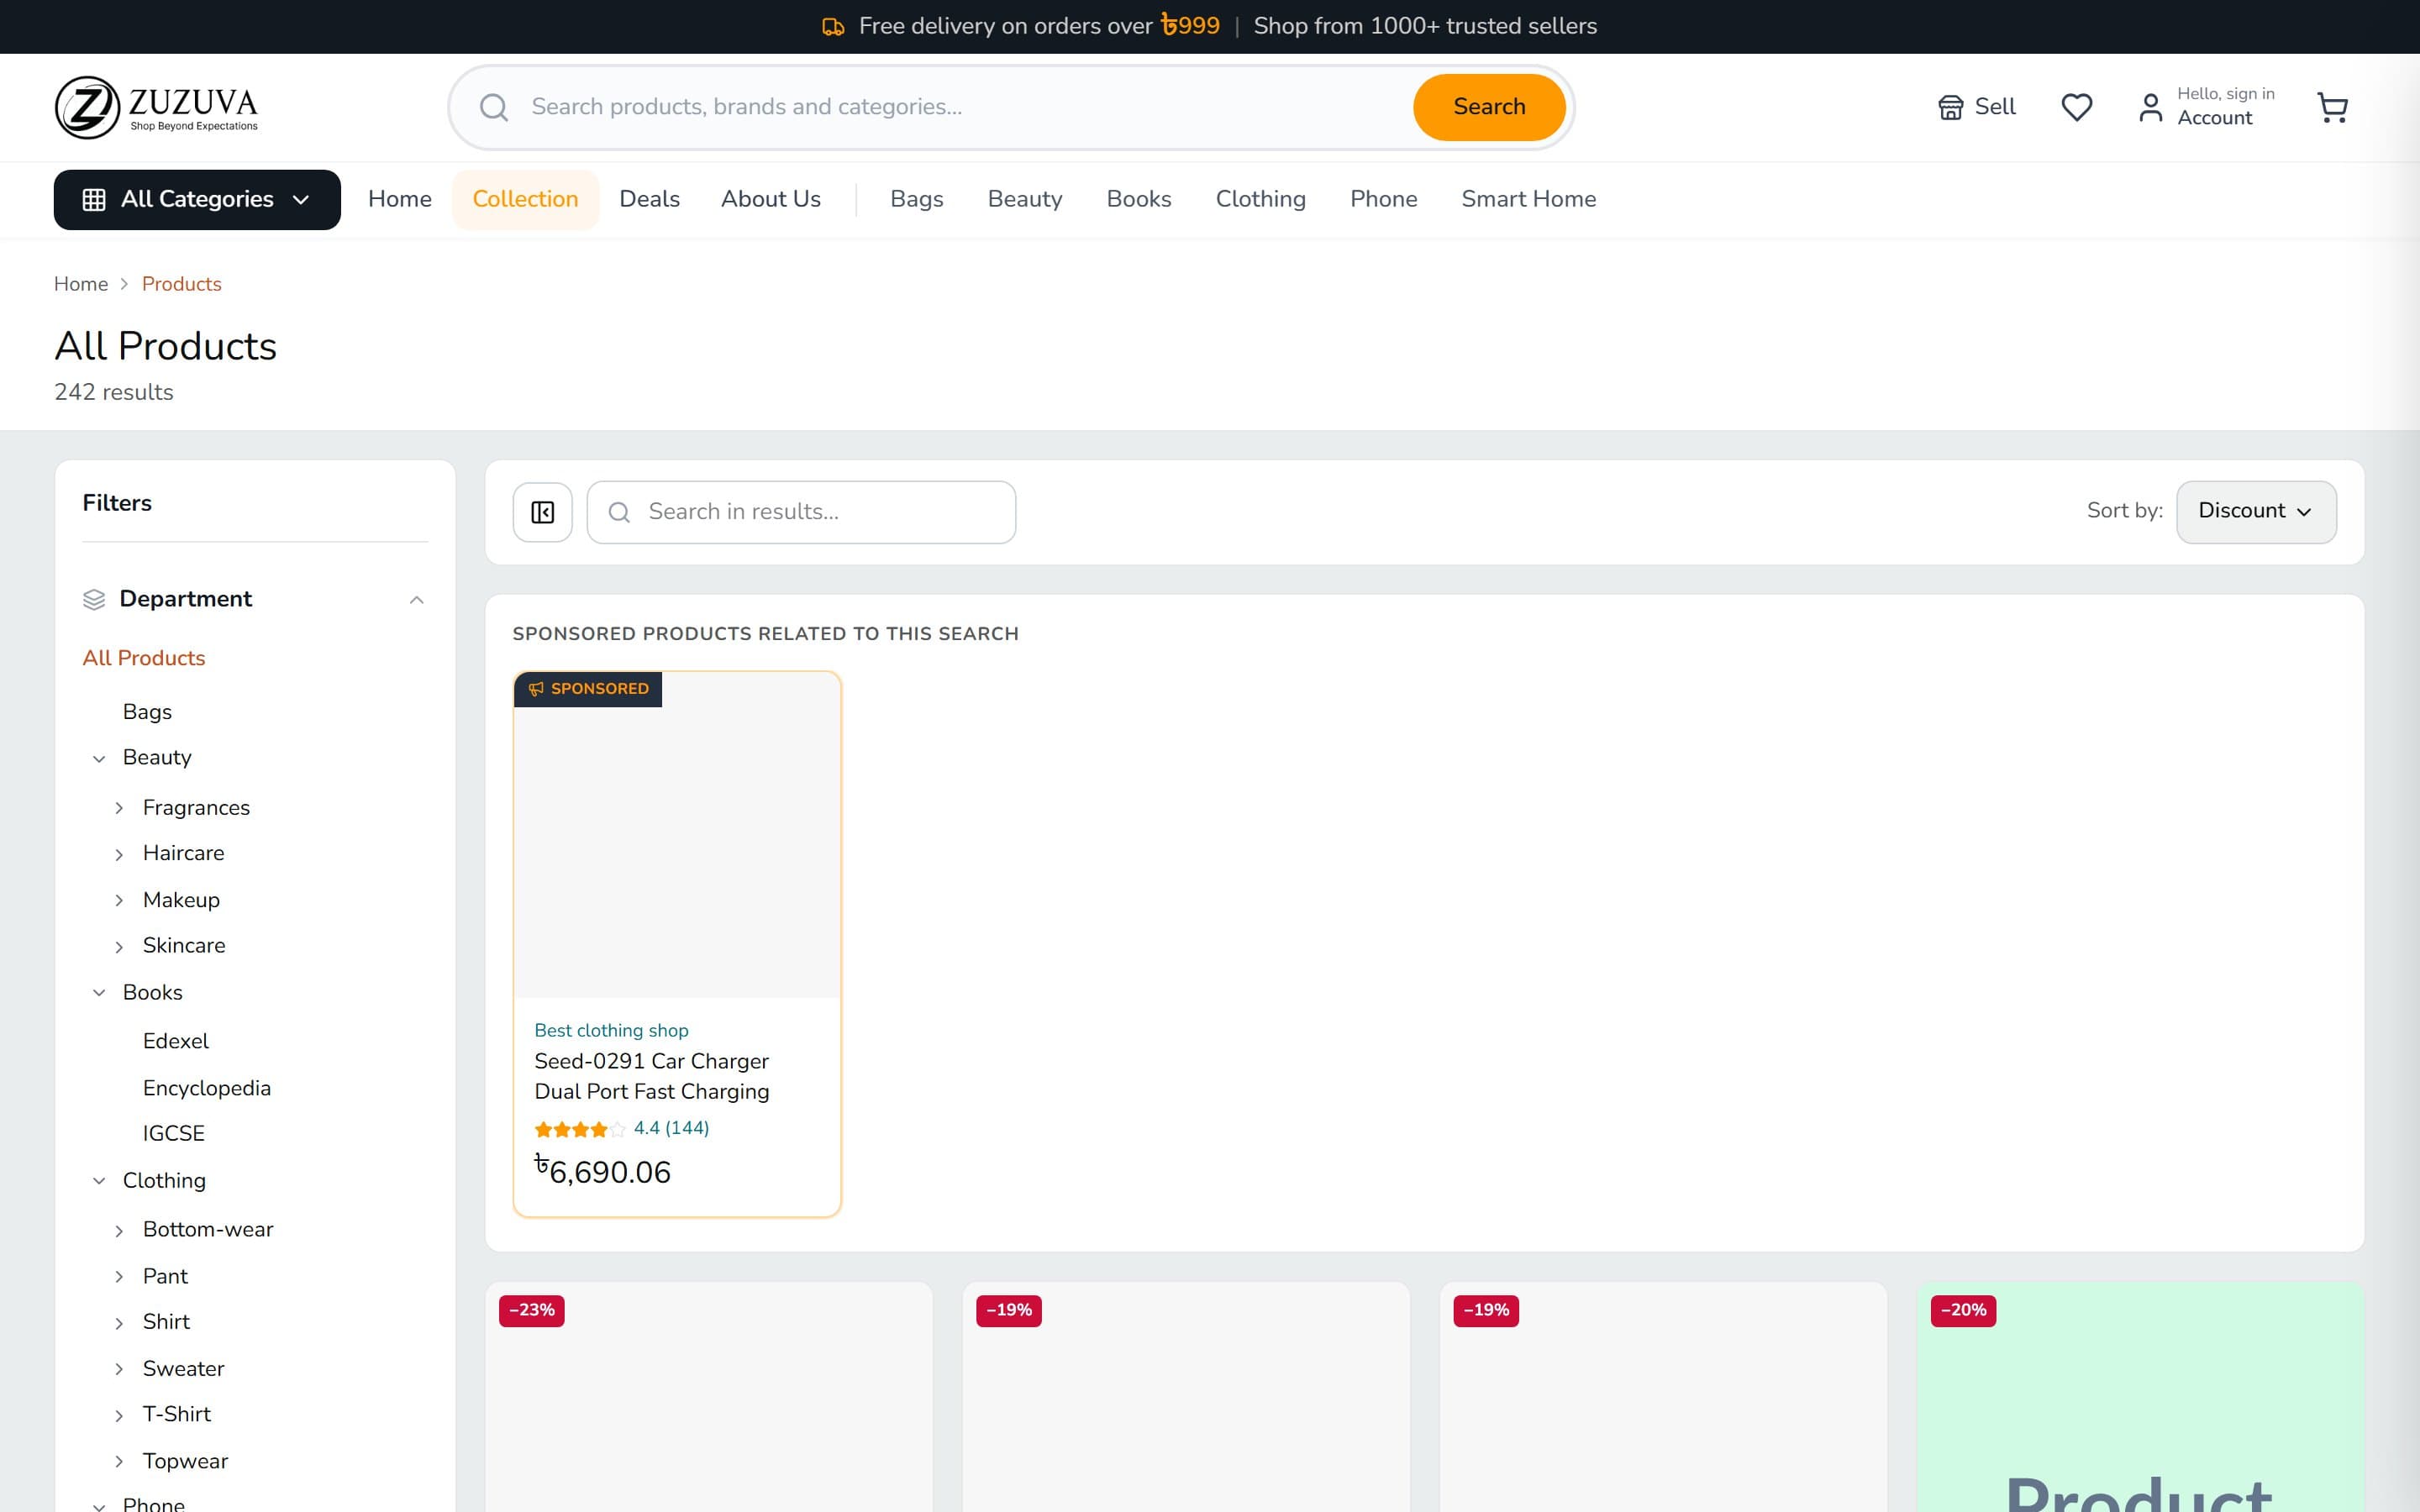Open the Collection nav item
2420x1512 pixels.
click(x=525, y=199)
